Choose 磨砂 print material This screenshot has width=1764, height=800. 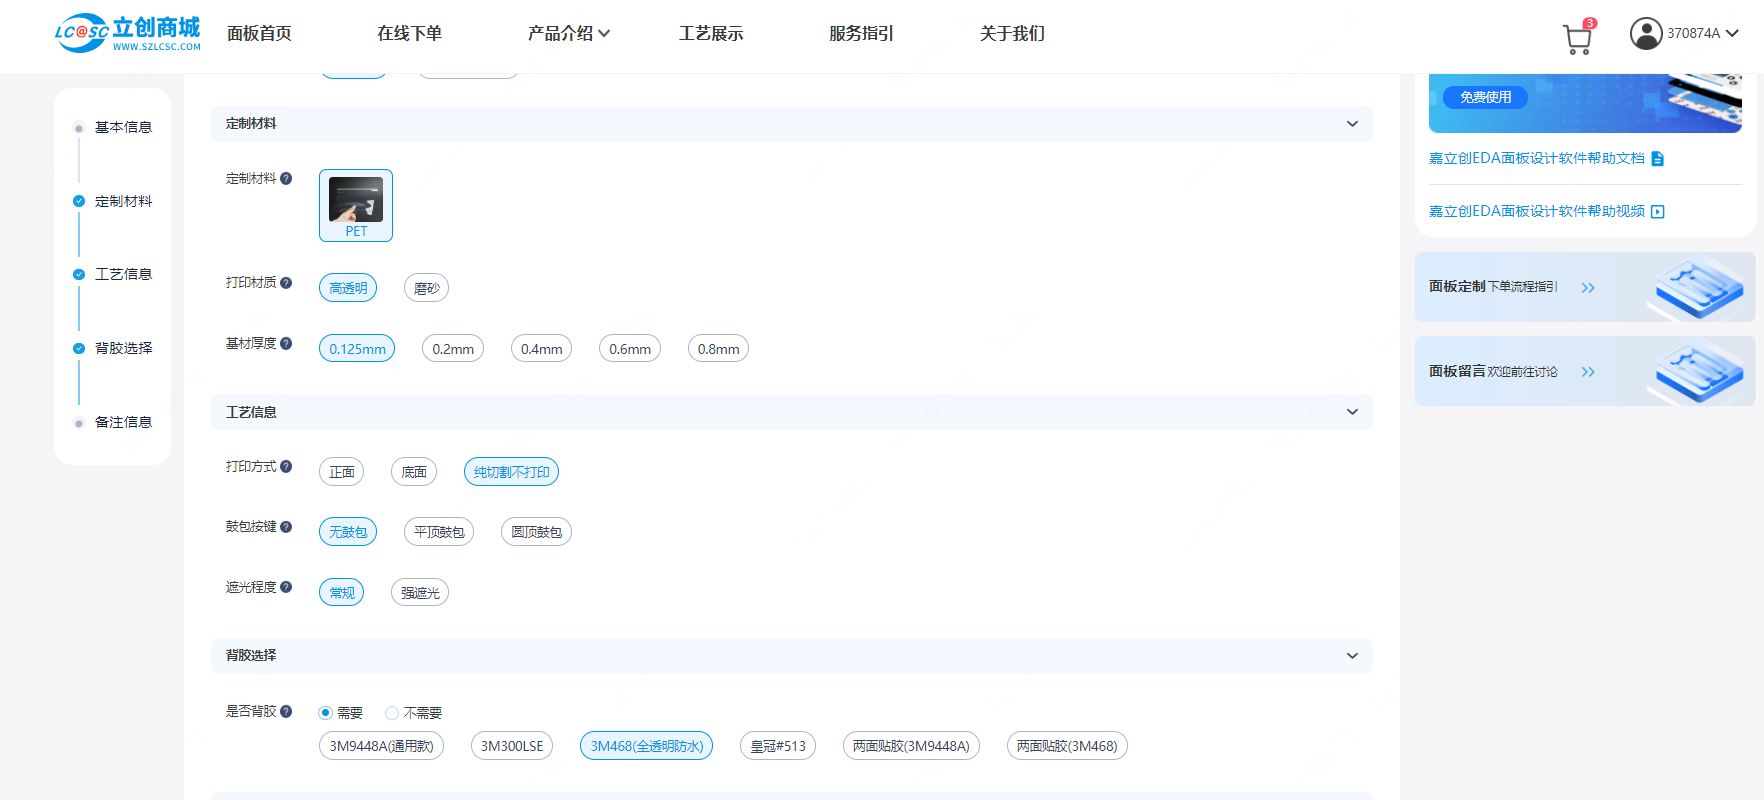tap(426, 288)
